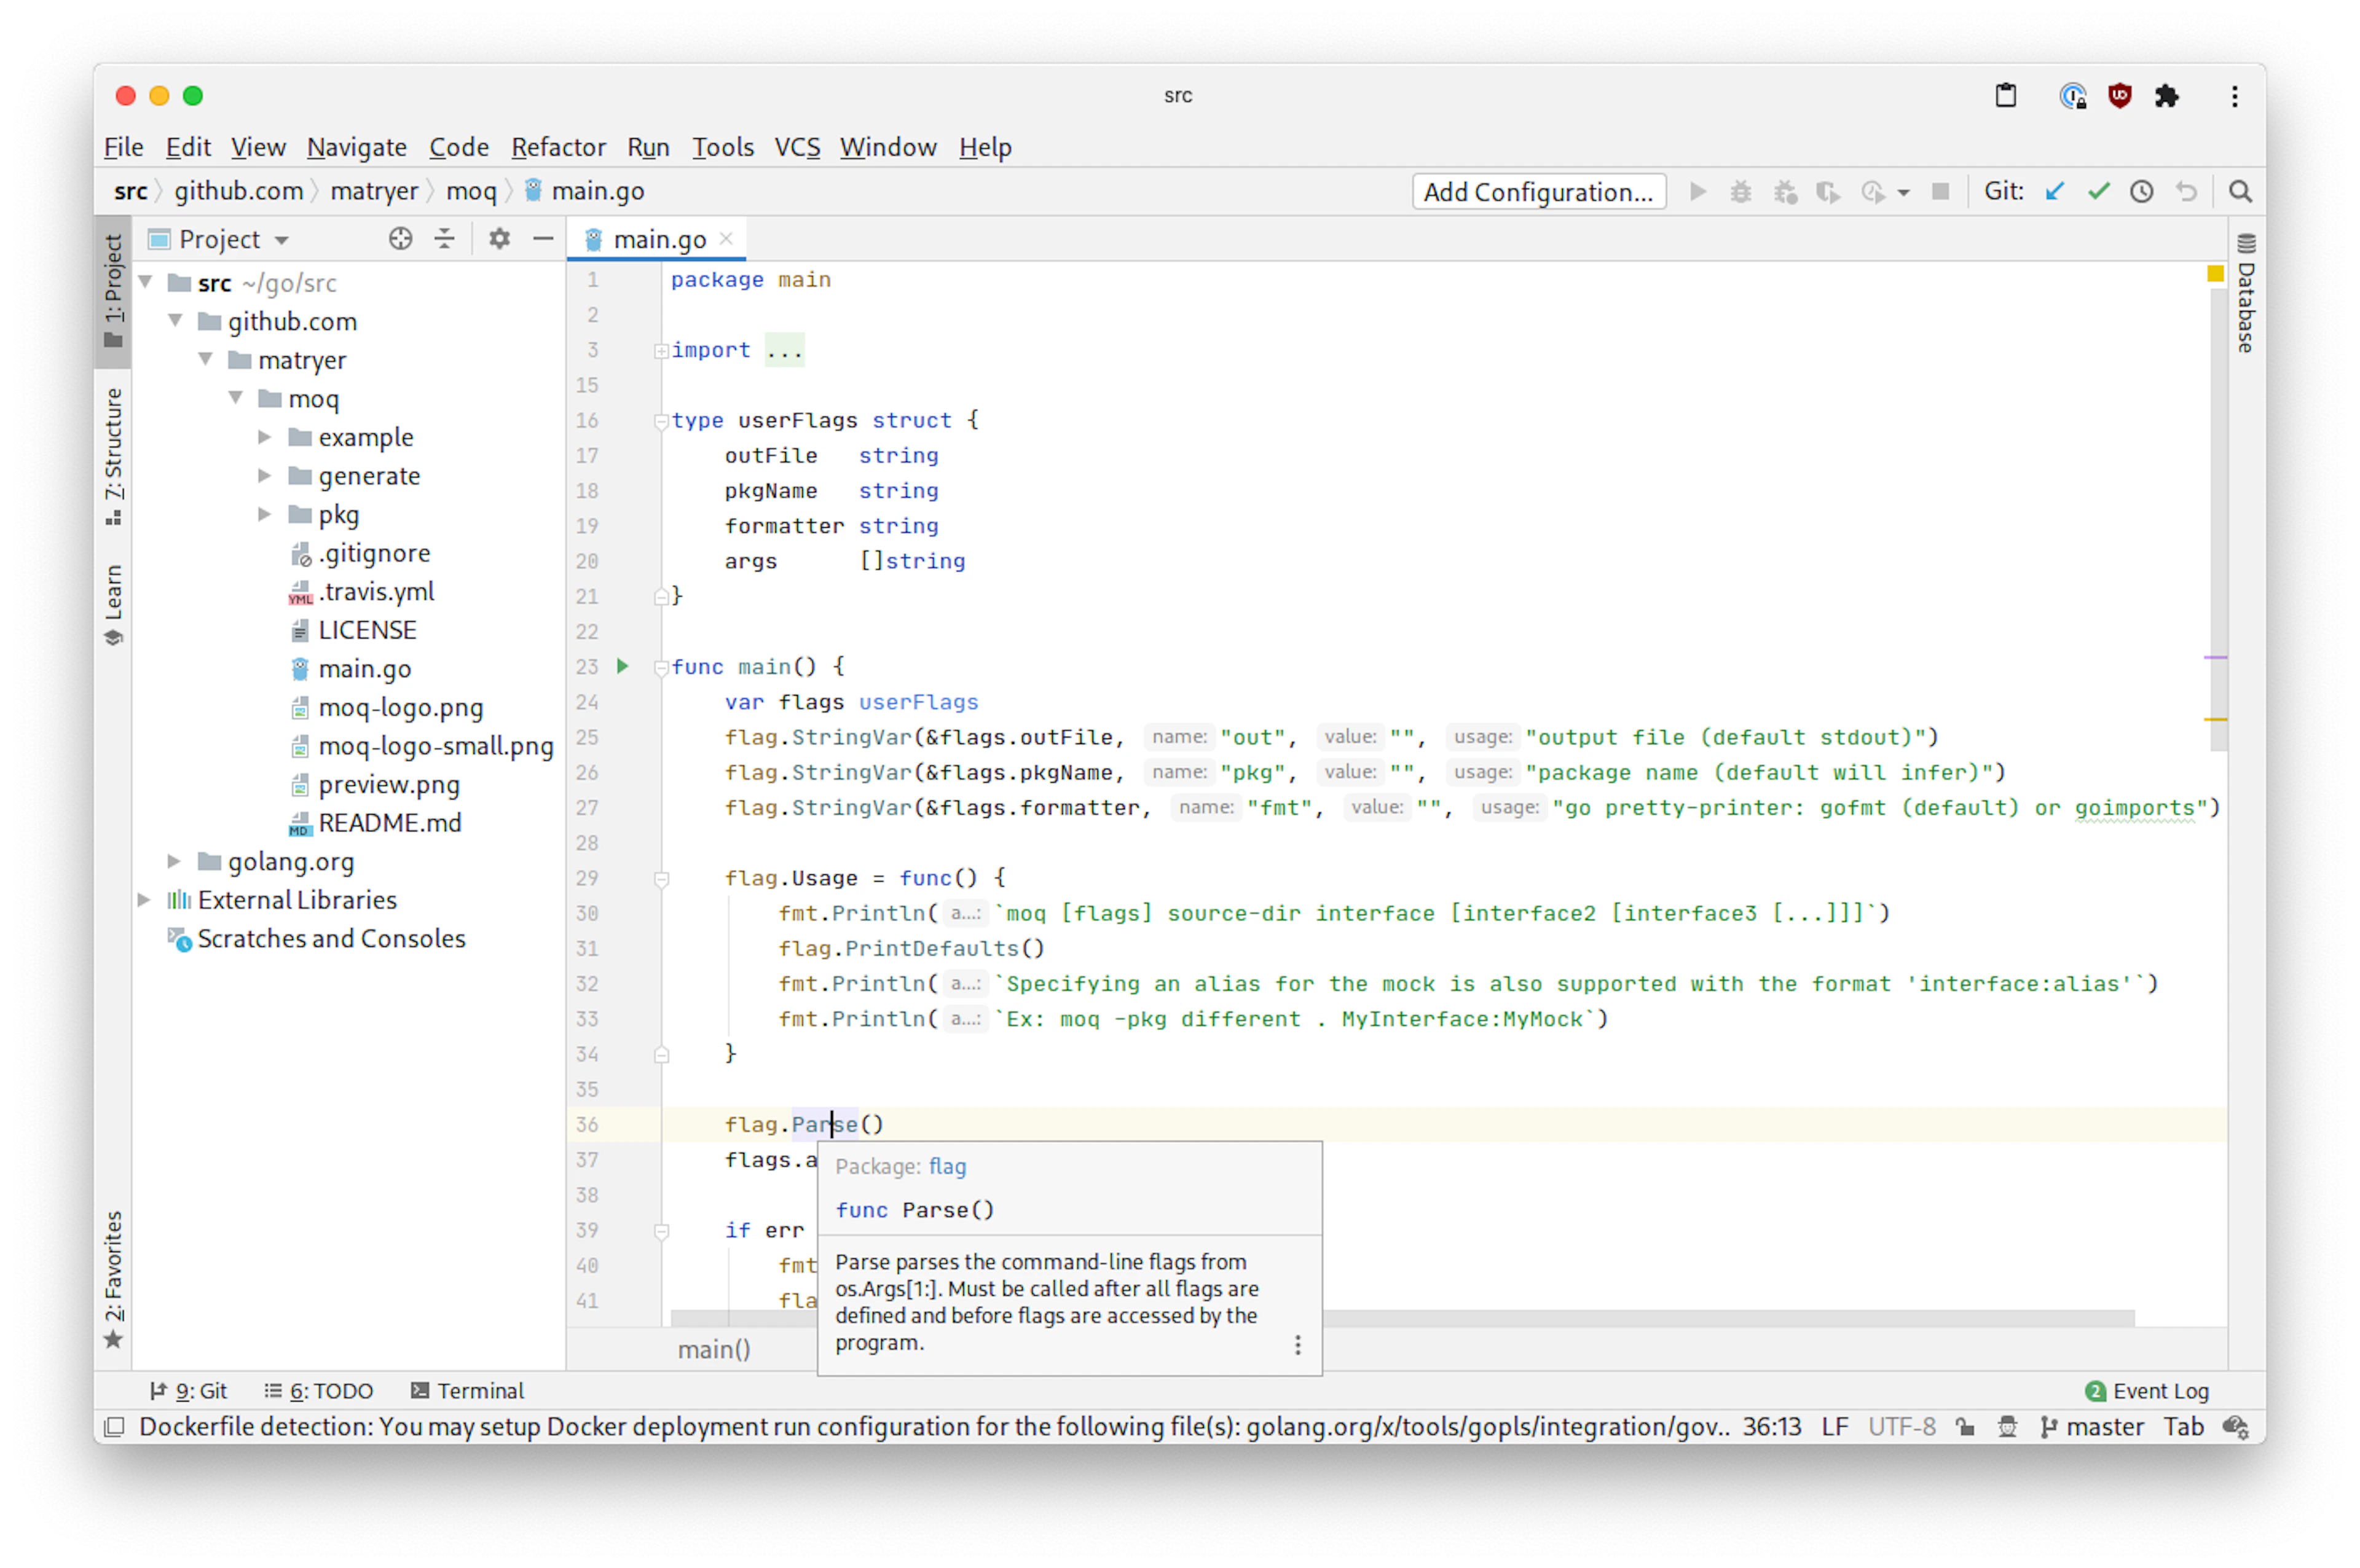Viewport: 2360px width, 1568px height.
Task: Click the Debug bug icon in toolbar
Action: point(1741,191)
